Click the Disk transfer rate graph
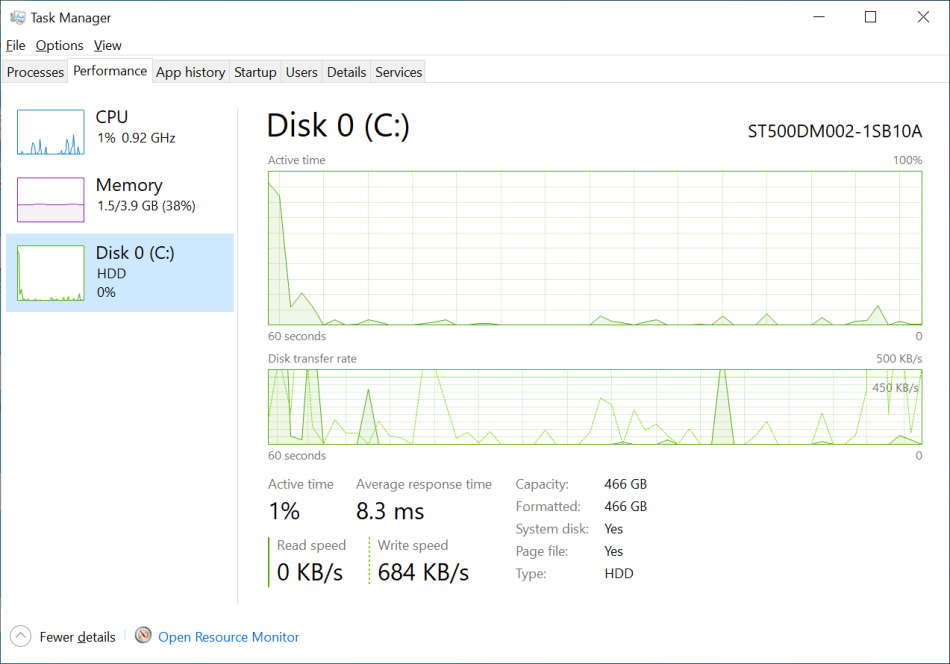The width and height of the screenshot is (950, 664). (595, 406)
